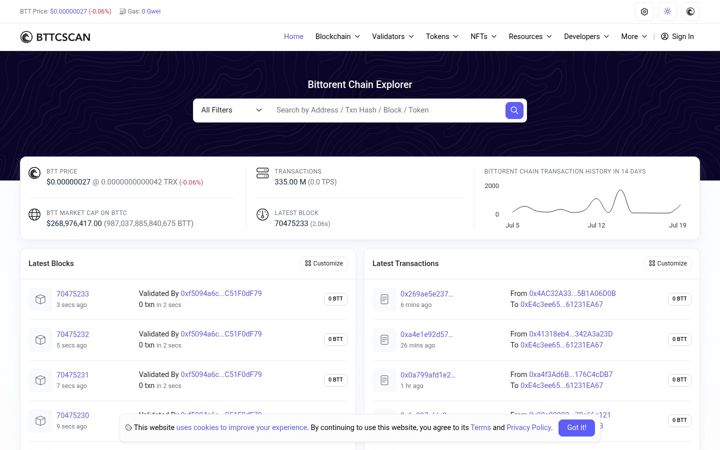
Task: Open validator address for block 70475232
Action: 221,334
